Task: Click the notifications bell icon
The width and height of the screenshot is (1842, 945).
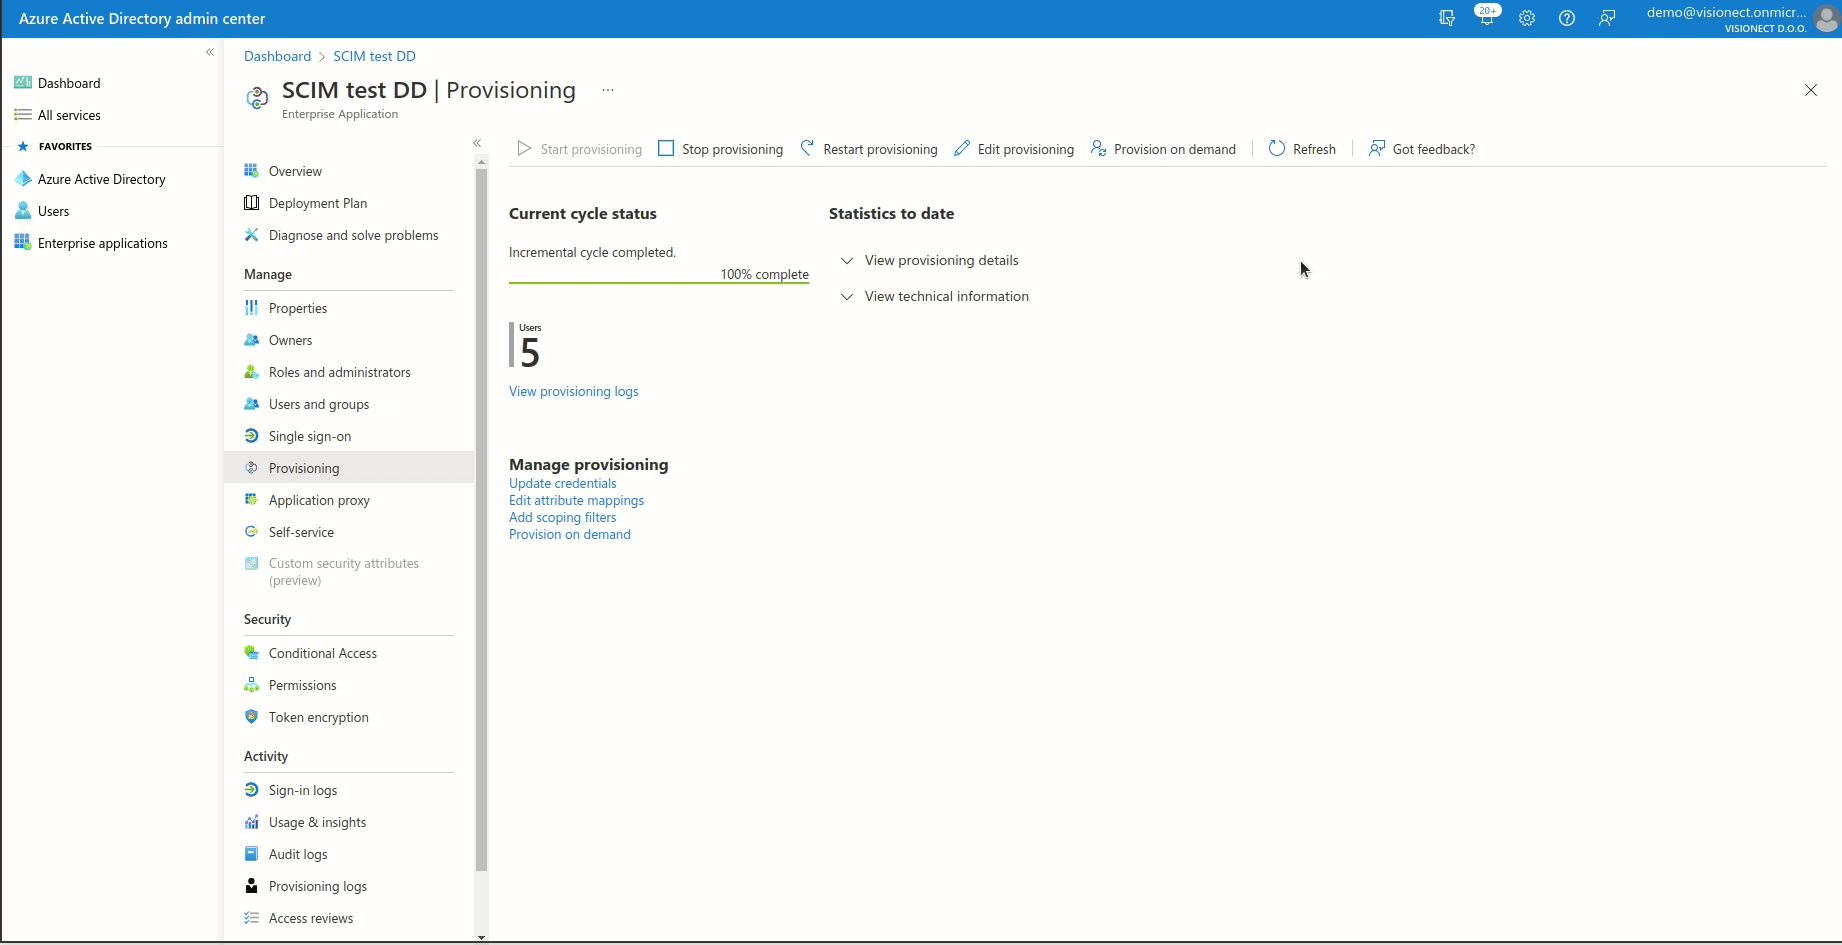Action: point(1486,18)
